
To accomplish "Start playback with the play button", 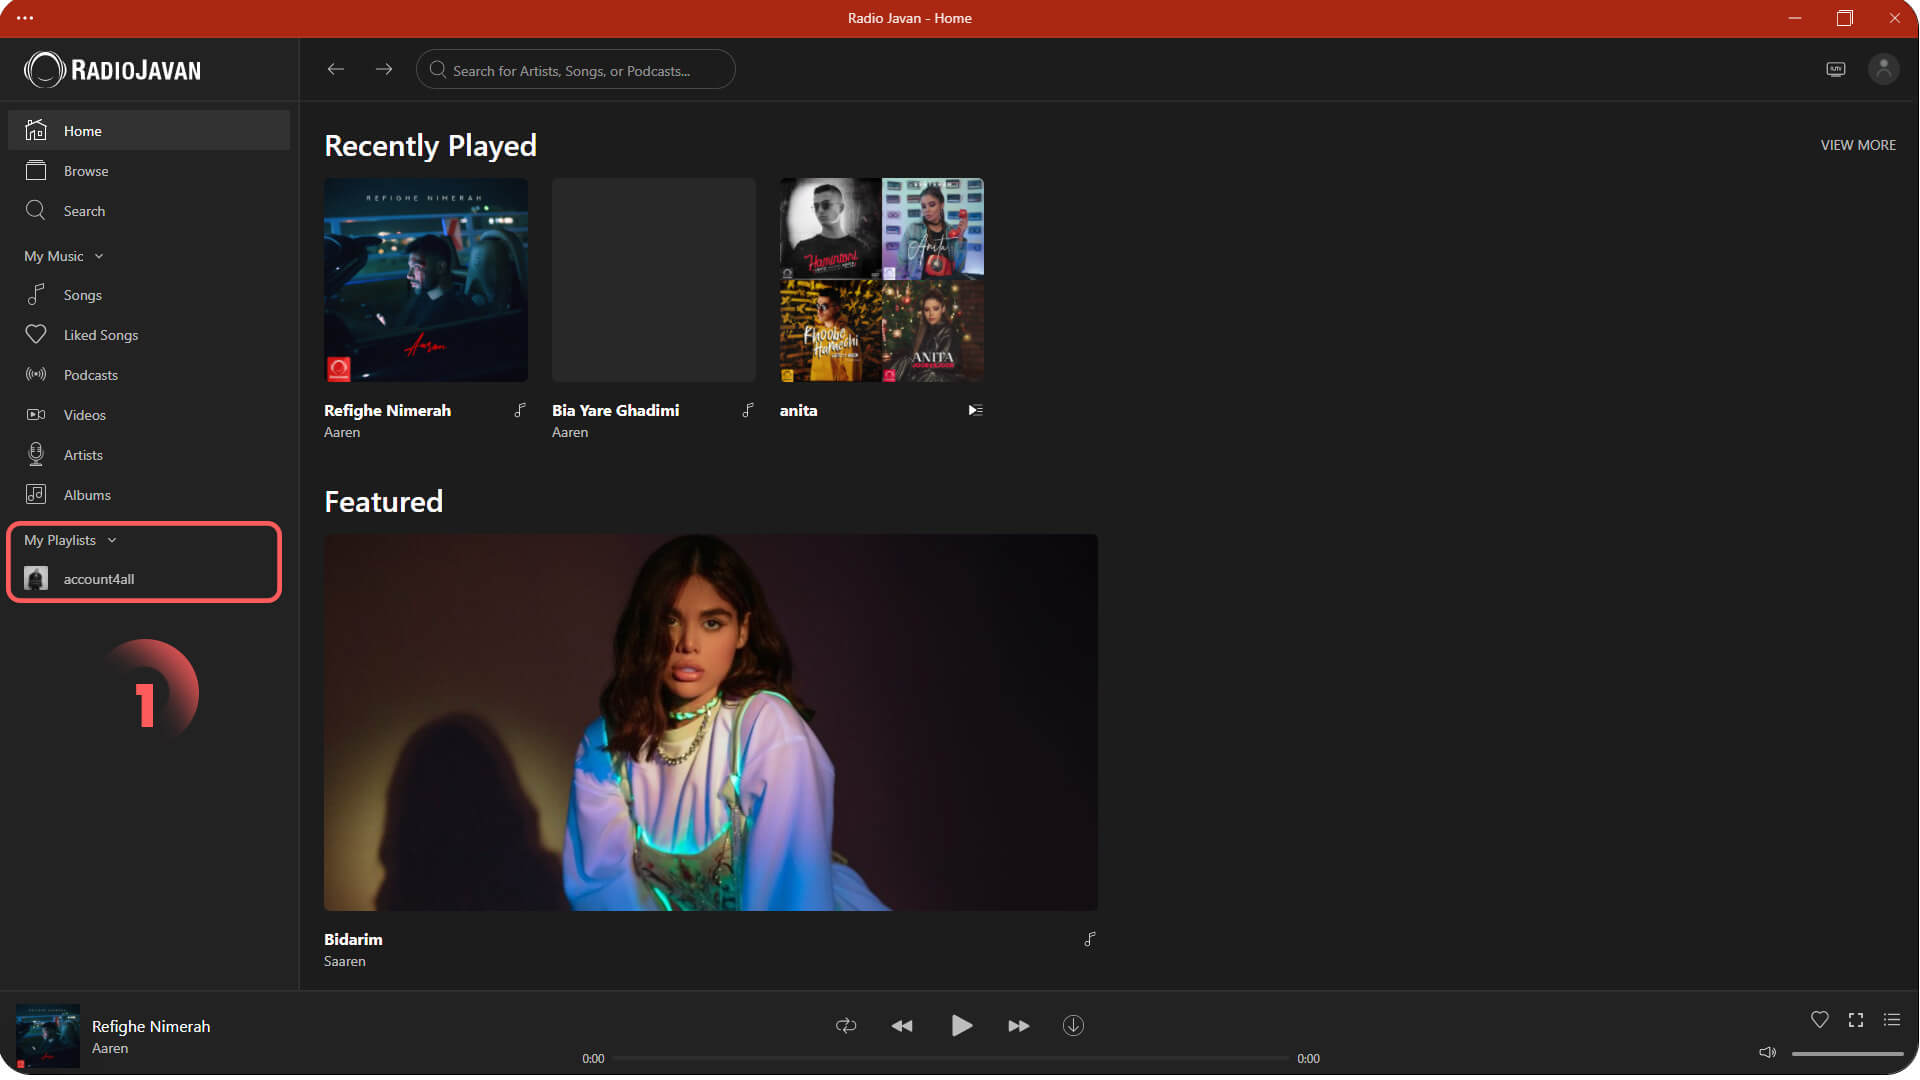I will click(961, 1026).
